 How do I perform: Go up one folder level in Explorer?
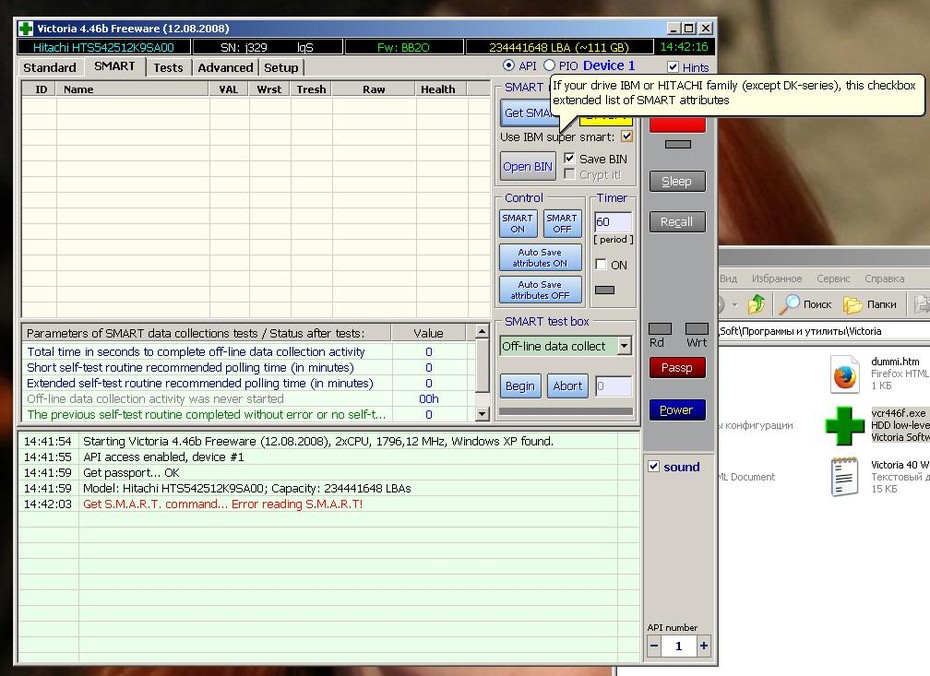click(756, 304)
